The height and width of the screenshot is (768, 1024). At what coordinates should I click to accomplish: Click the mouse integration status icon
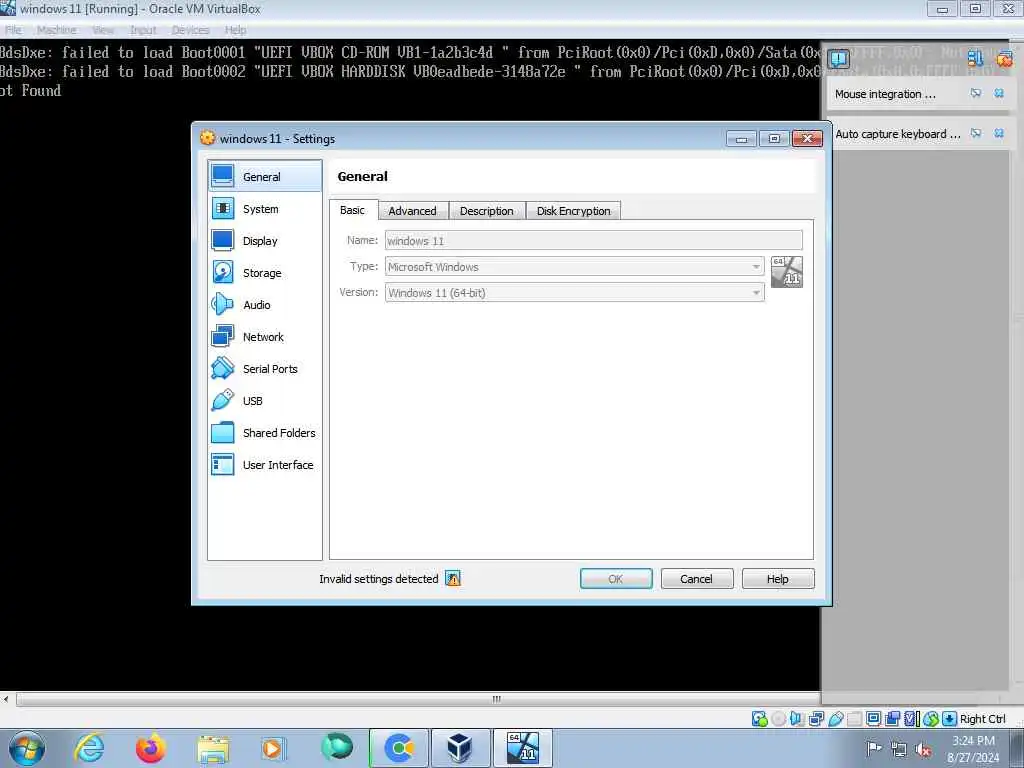tap(931, 719)
